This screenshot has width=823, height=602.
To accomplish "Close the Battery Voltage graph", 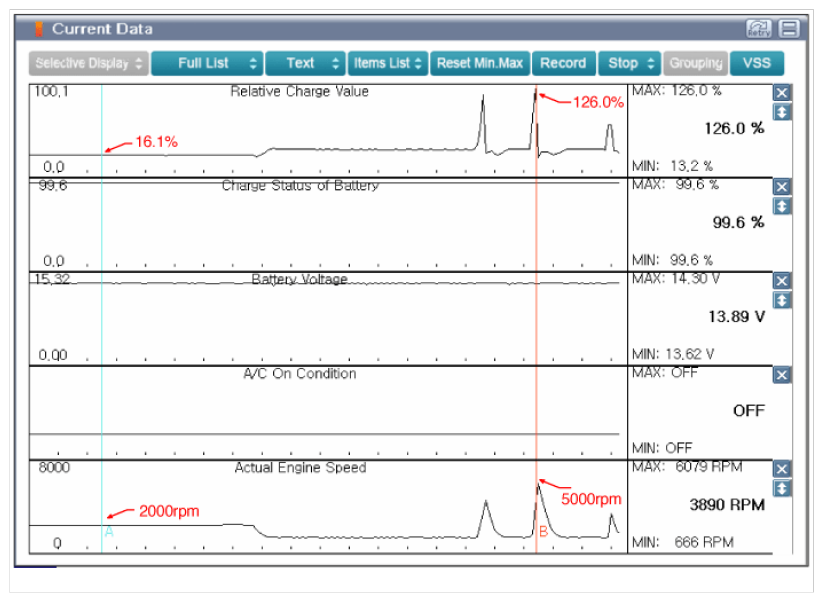I will click(782, 281).
